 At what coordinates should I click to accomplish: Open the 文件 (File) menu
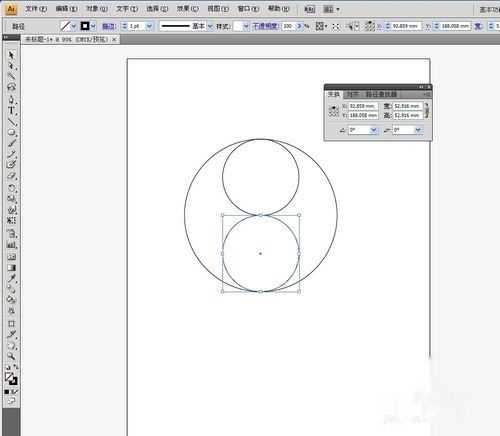(36, 9)
